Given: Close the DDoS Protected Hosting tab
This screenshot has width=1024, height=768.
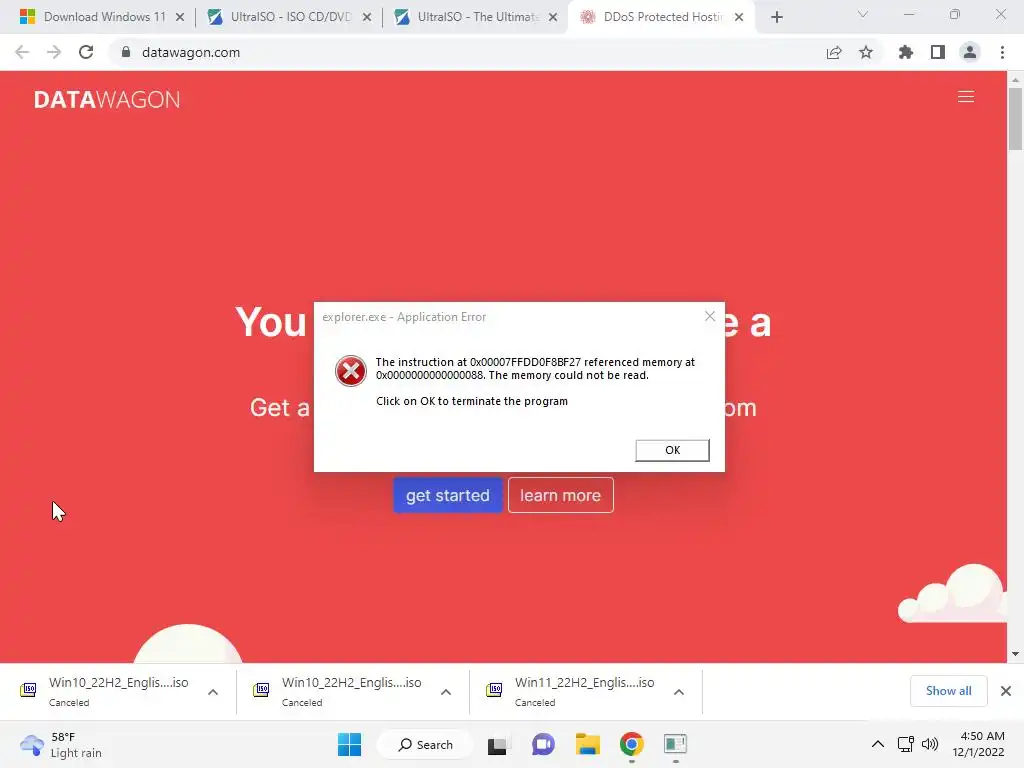Looking at the screenshot, I should pos(739,17).
